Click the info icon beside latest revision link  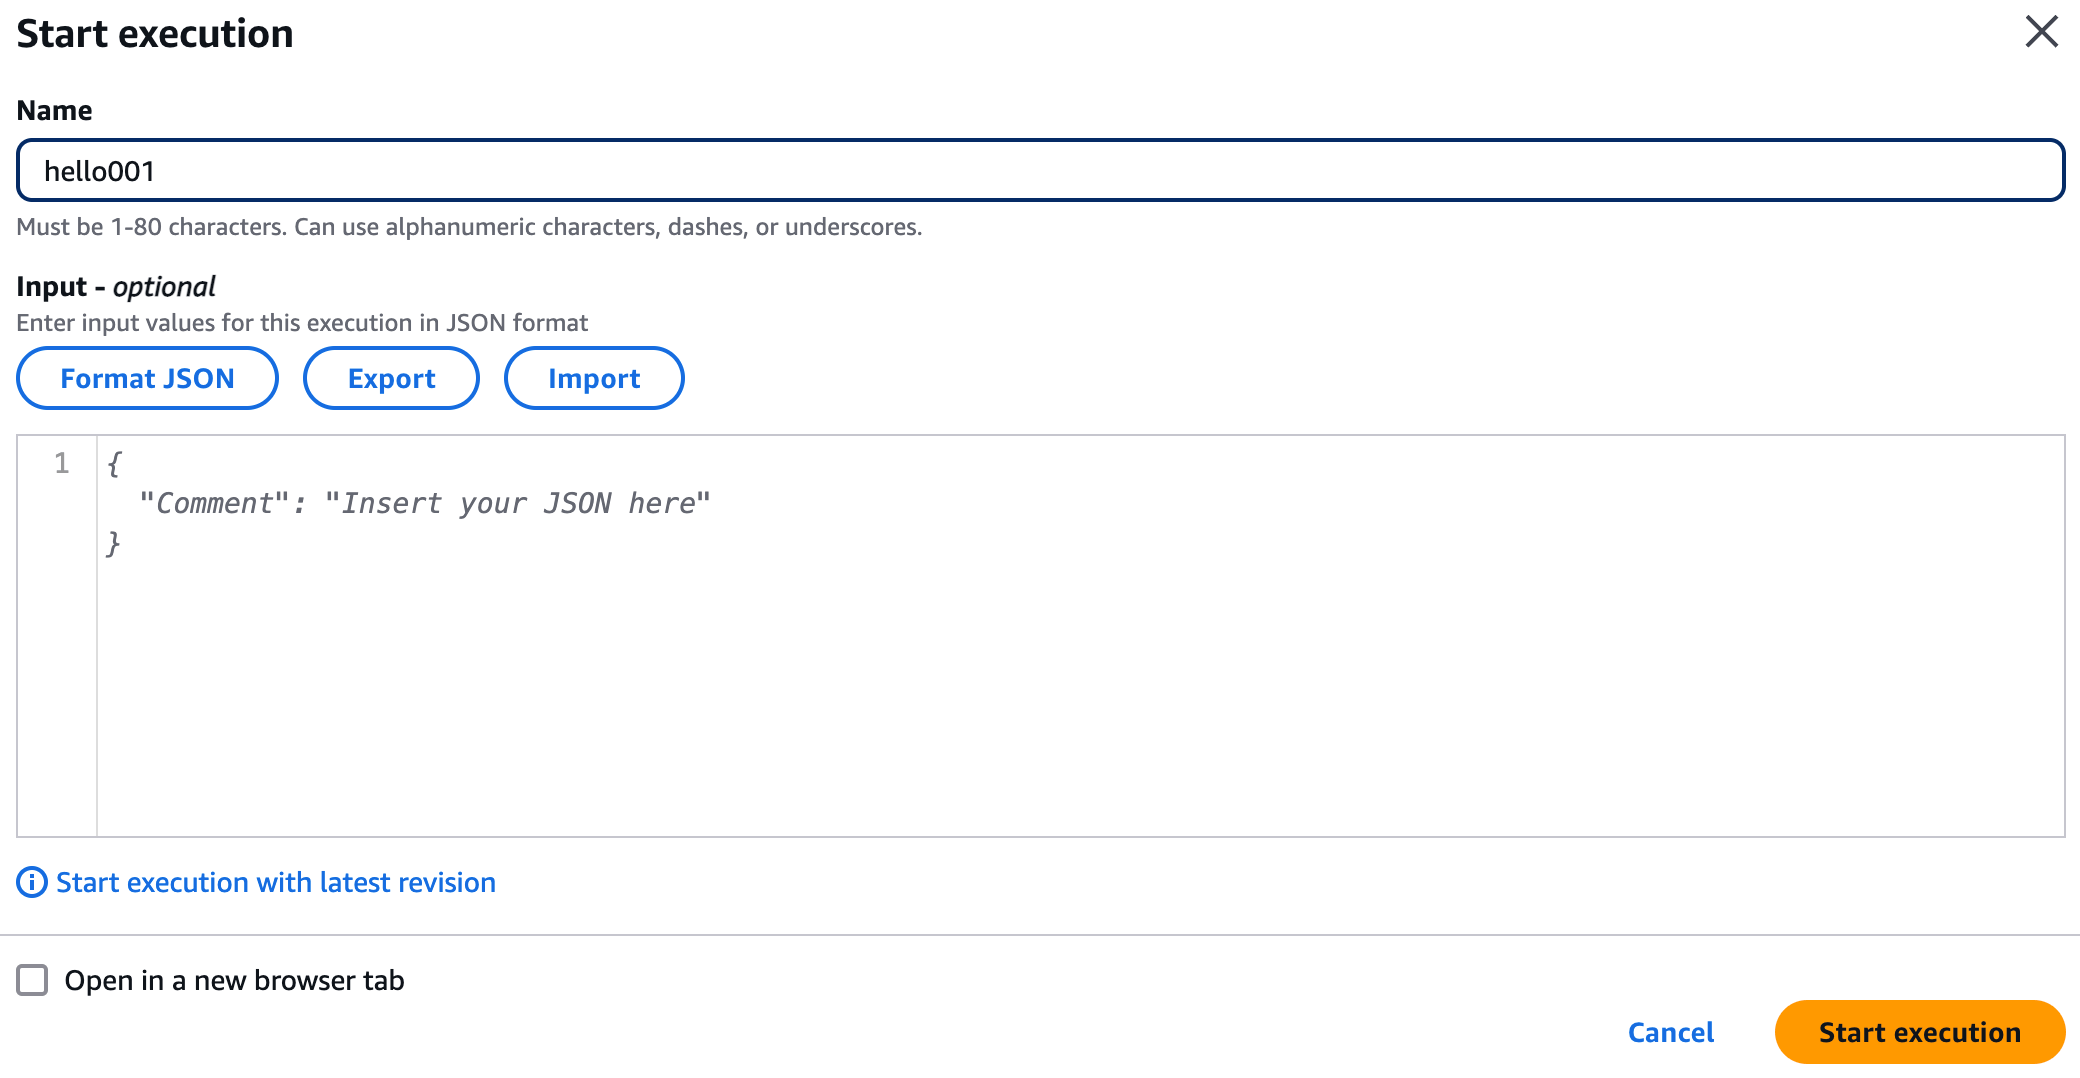pos(31,882)
